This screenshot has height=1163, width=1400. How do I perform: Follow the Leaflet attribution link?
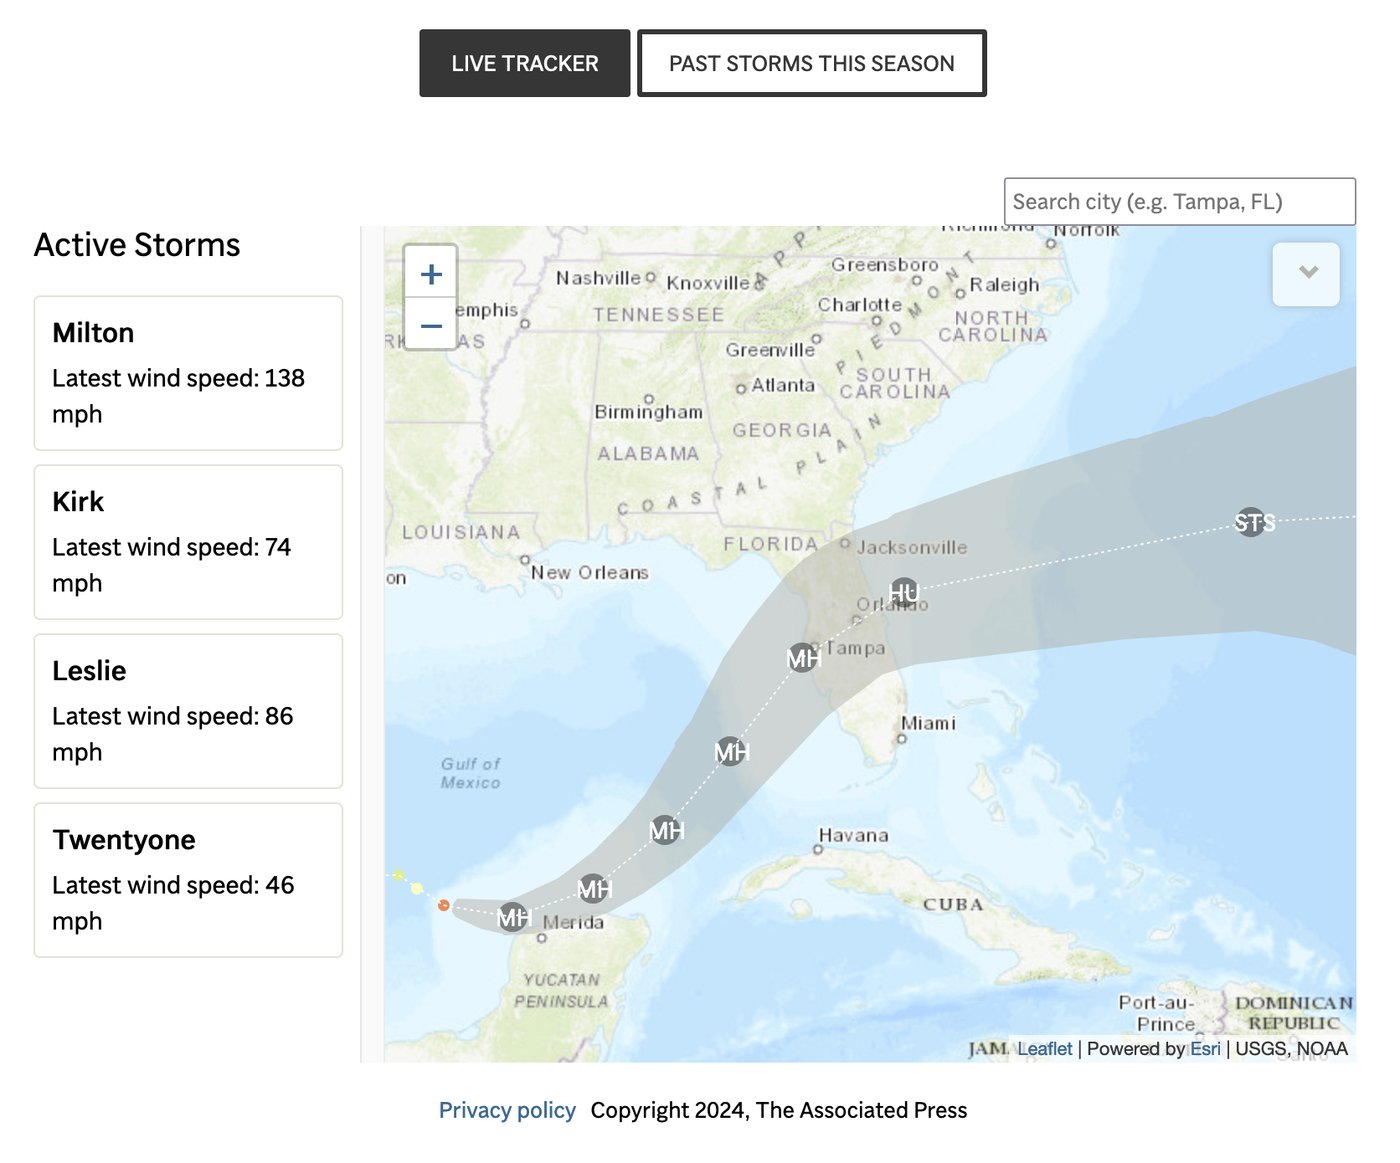(x=1045, y=1049)
